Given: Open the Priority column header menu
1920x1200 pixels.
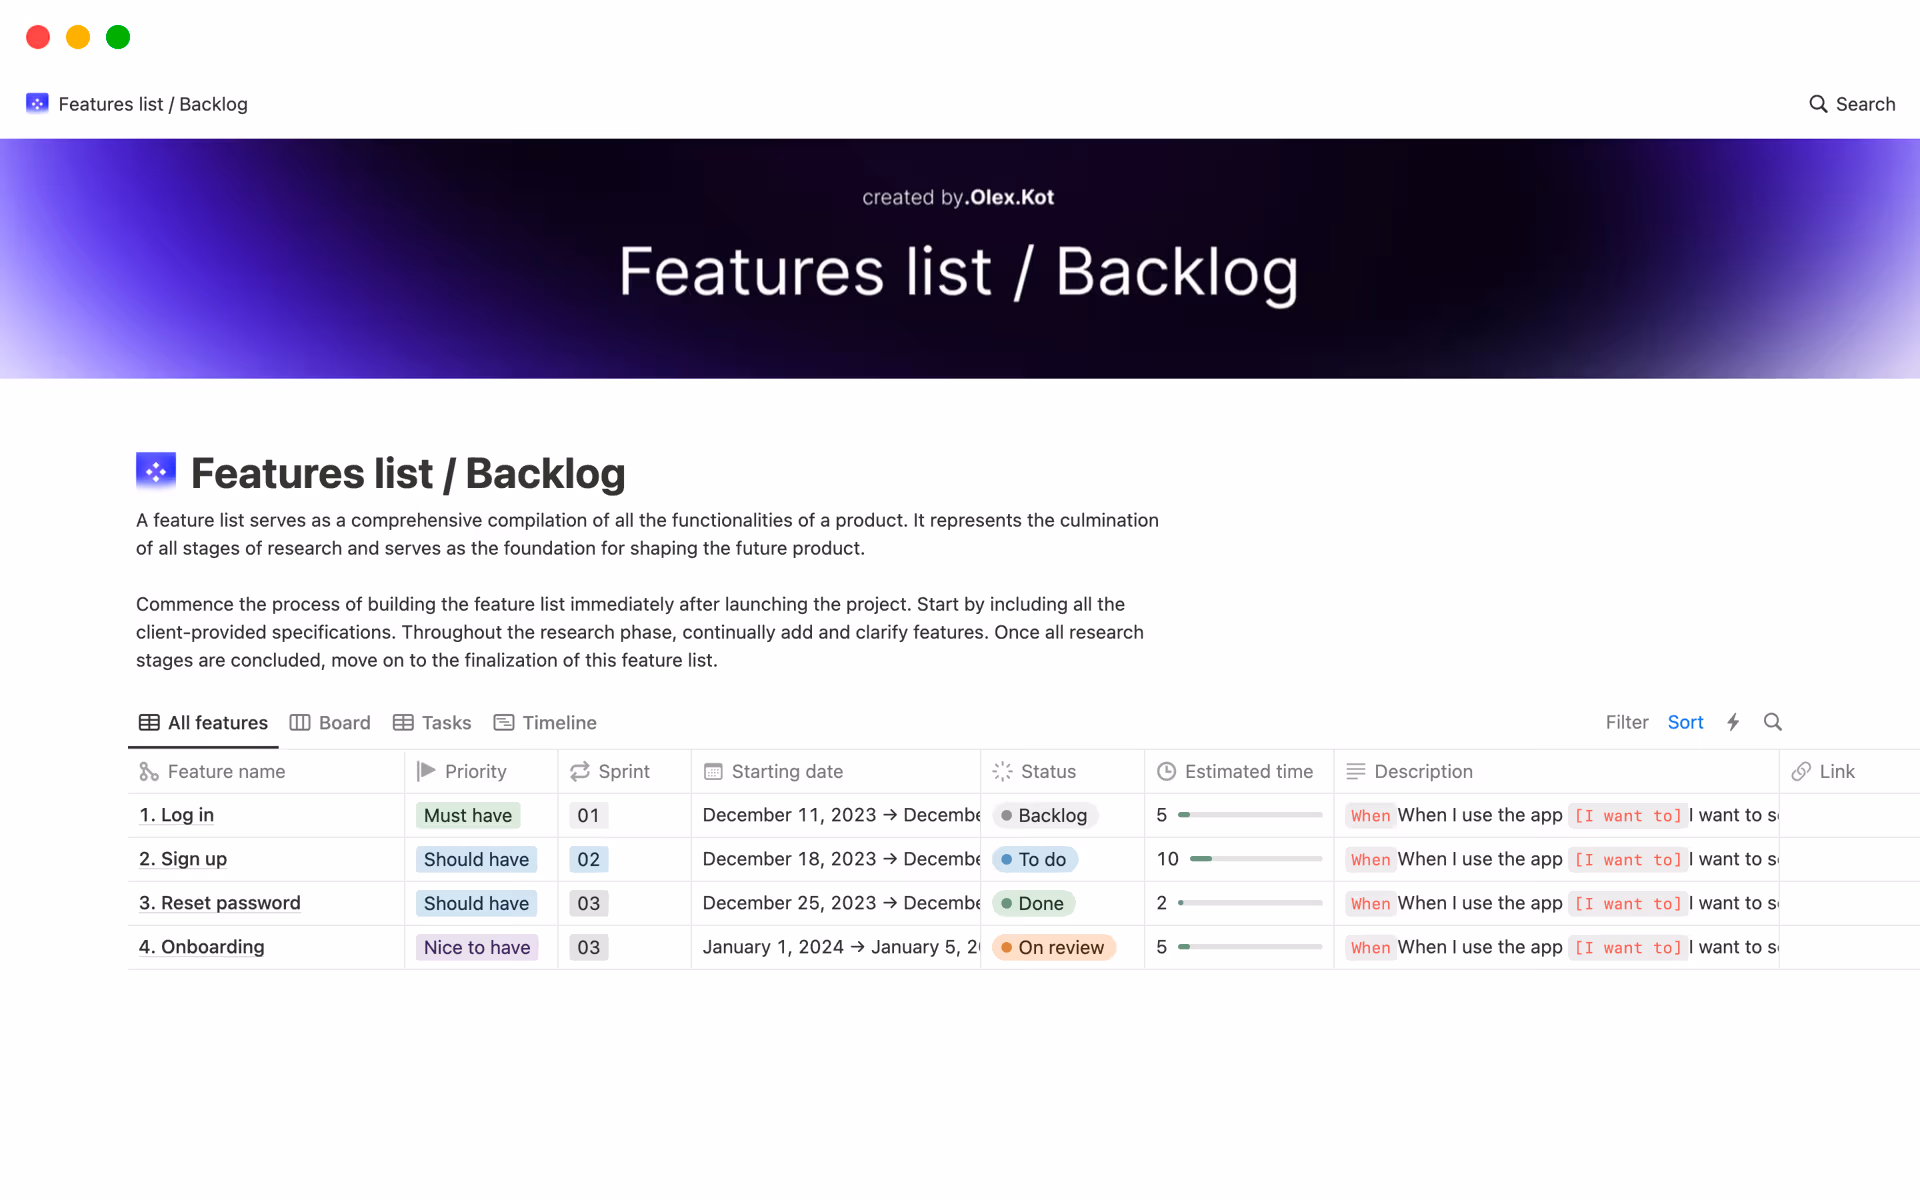Looking at the screenshot, I should (x=475, y=771).
